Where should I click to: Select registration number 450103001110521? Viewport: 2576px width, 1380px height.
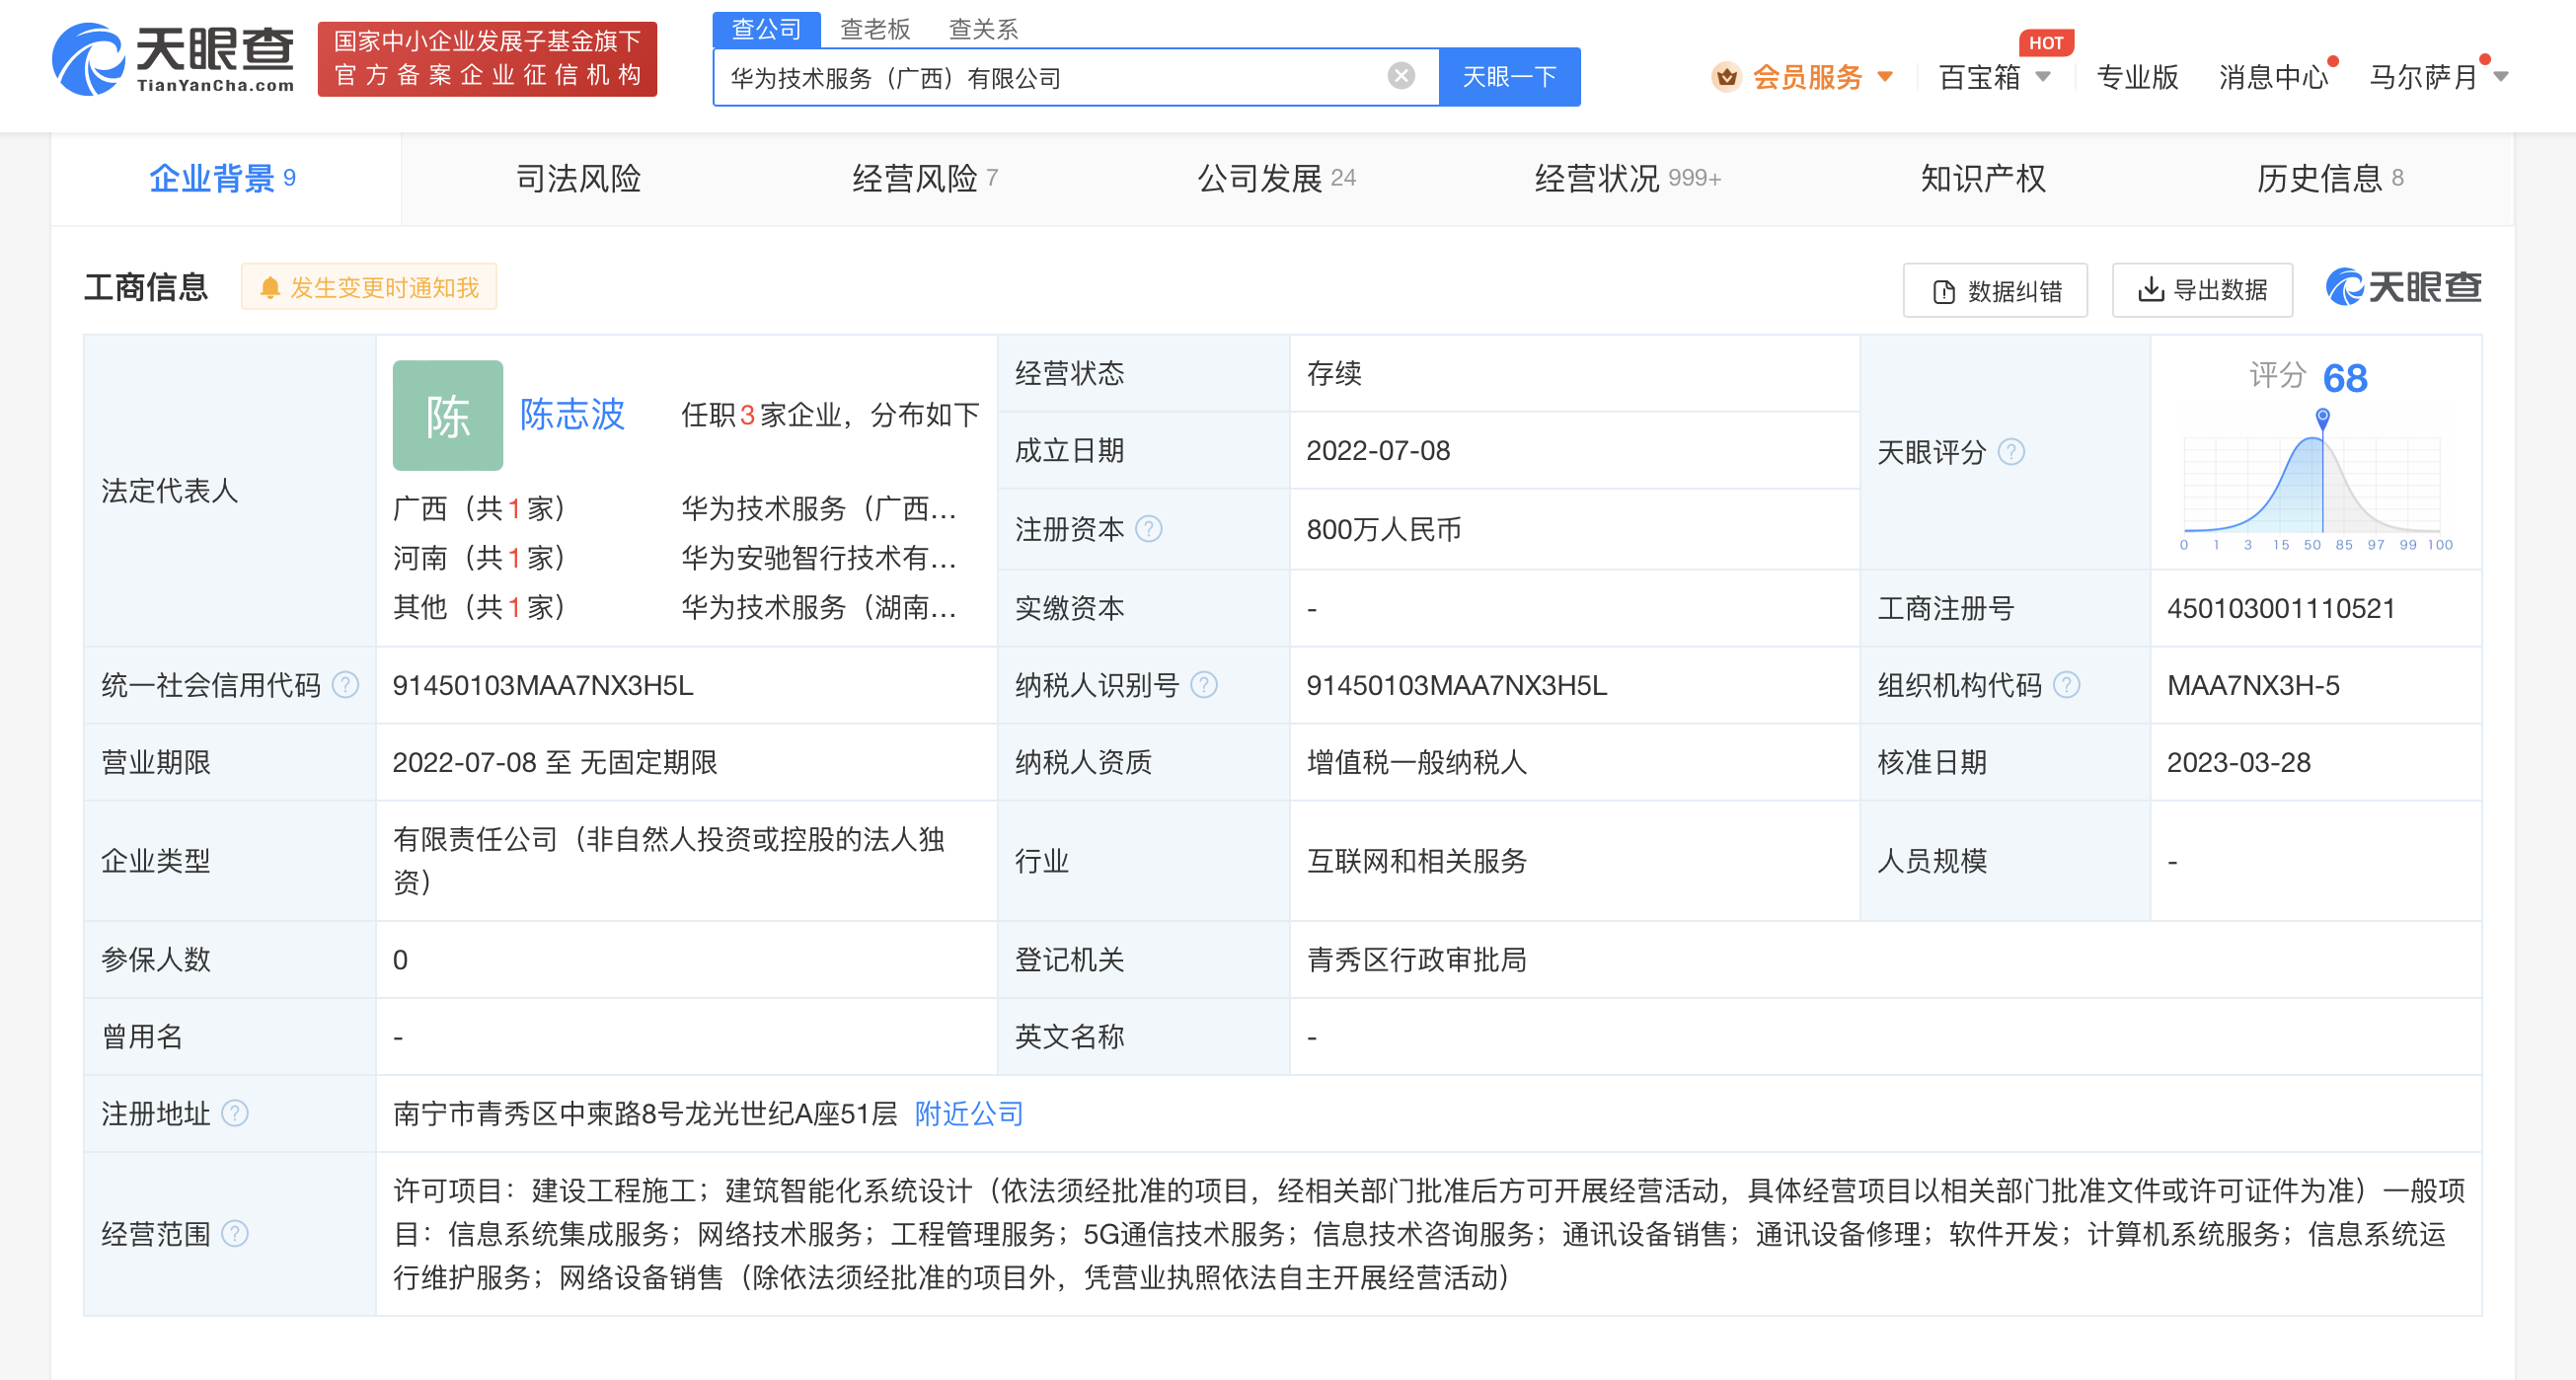pos(2281,608)
